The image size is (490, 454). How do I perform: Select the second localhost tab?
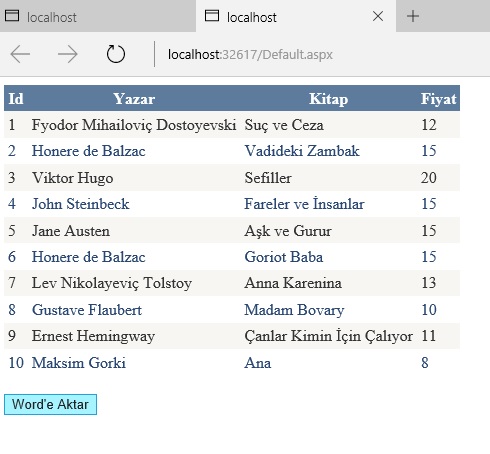click(296, 16)
